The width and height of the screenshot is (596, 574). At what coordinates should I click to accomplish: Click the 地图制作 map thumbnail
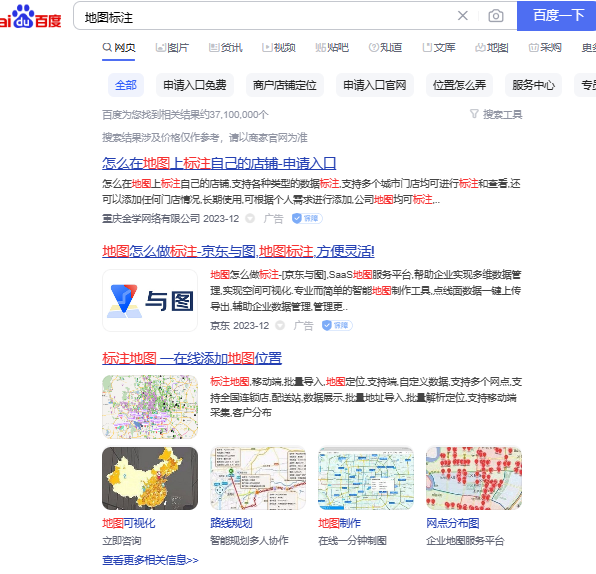point(366,478)
